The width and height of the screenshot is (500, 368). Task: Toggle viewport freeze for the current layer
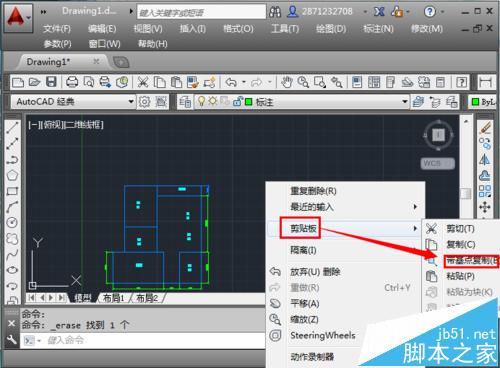point(225,101)
